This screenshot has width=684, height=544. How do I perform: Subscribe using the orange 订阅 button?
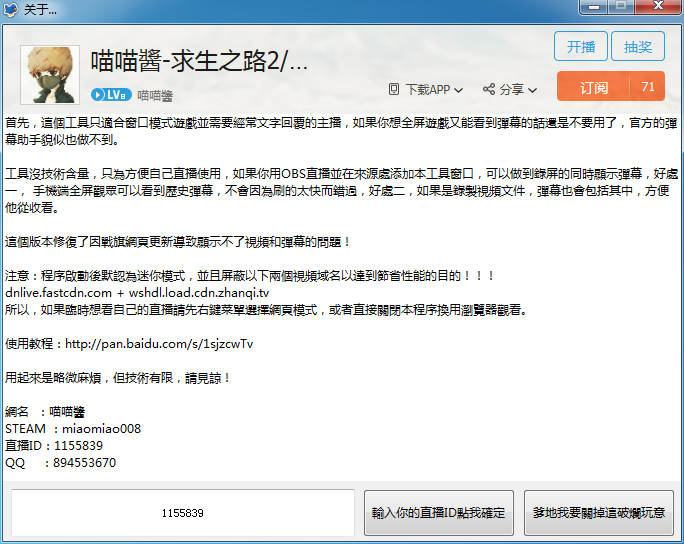pos(594,87)
